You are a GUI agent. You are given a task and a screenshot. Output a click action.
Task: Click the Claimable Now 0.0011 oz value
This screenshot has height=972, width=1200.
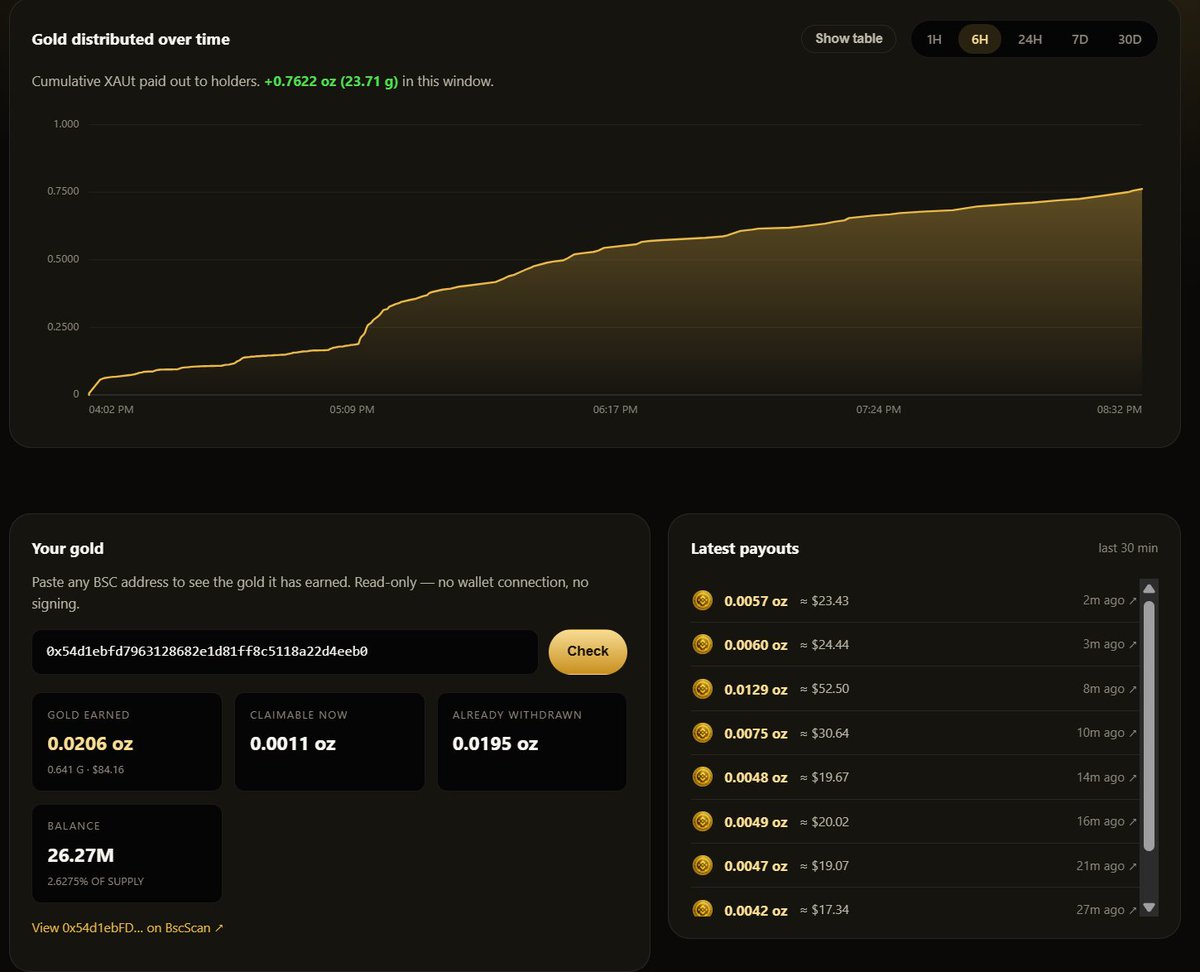293,744
